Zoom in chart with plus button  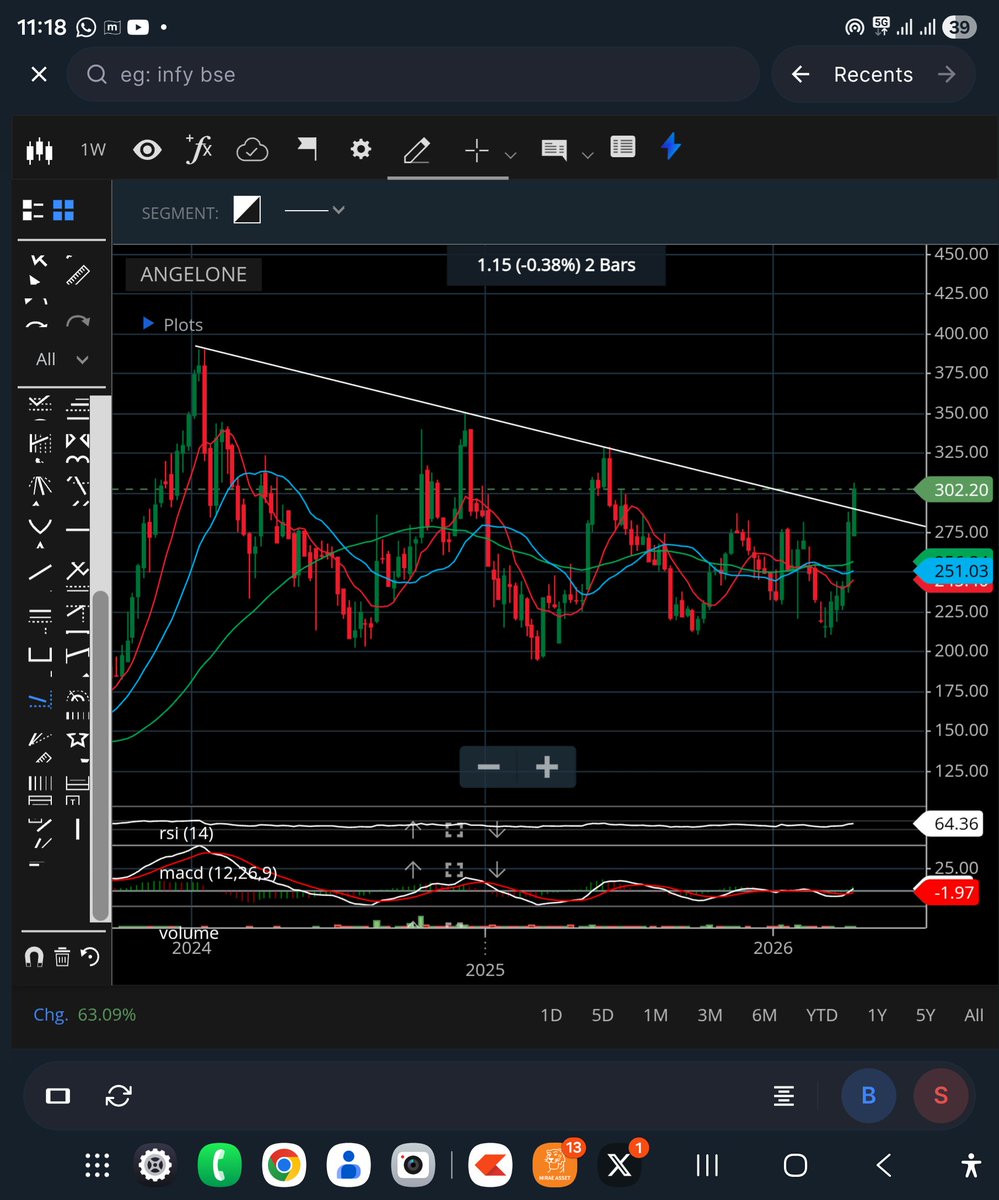546,767
